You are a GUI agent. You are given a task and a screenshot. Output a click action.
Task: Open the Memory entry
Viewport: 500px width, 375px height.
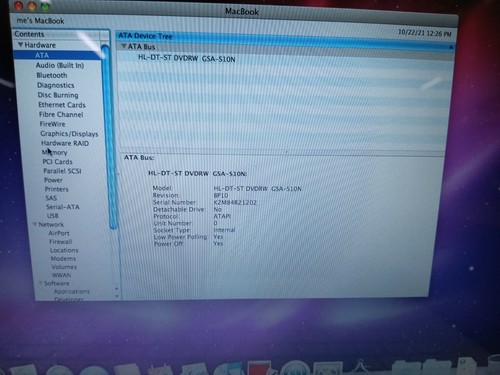pos(55,152)
